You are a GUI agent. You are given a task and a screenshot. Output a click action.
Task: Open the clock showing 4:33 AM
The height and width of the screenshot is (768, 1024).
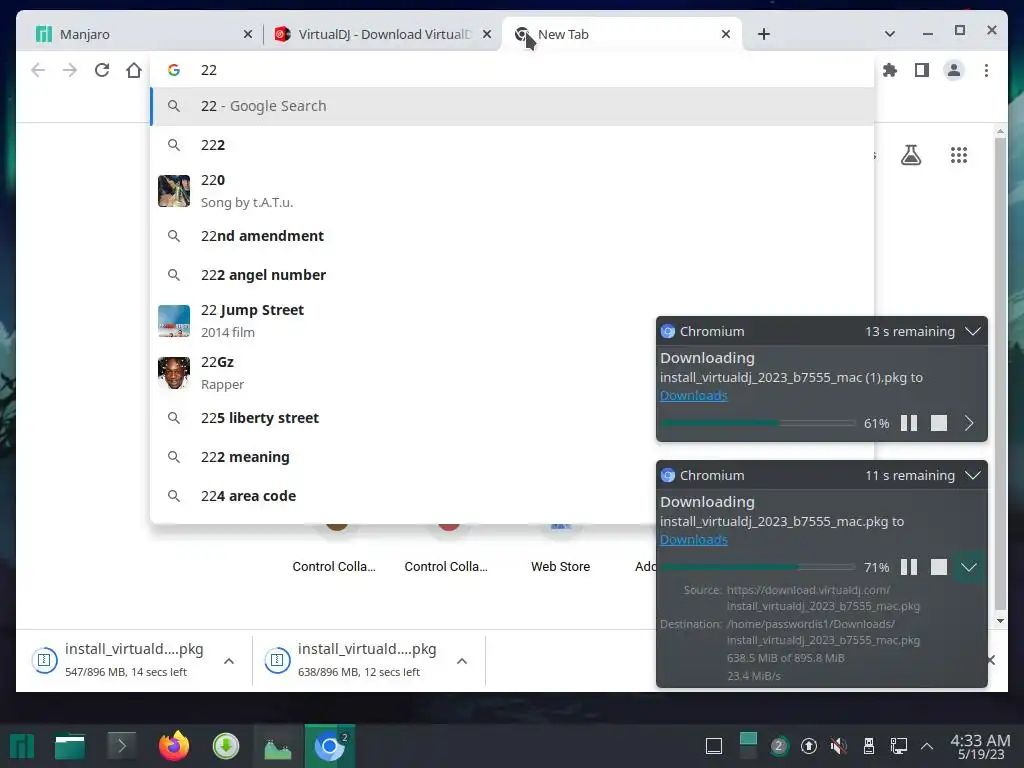coord(980,746)
